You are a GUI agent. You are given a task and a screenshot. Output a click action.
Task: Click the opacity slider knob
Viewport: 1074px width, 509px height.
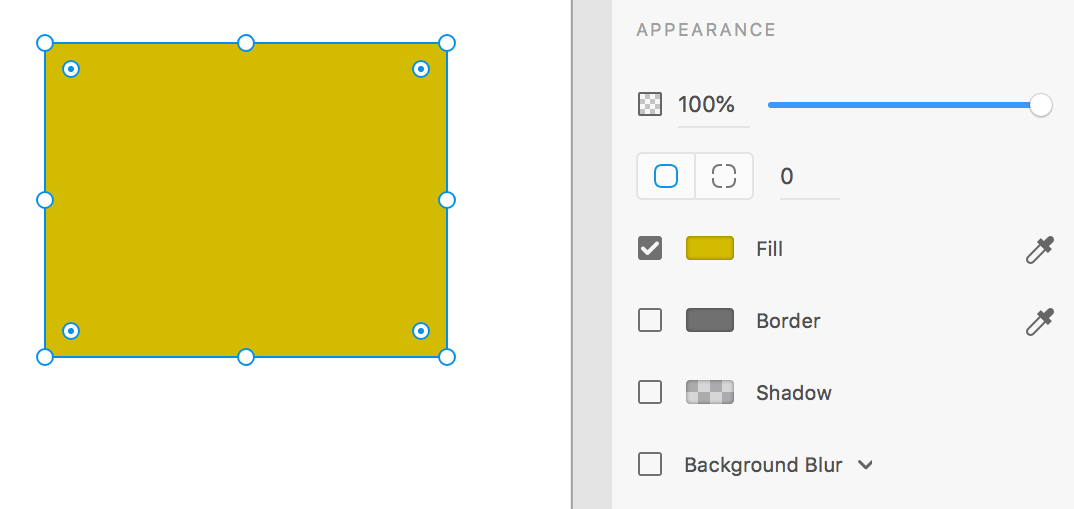tap(1040, 105)
